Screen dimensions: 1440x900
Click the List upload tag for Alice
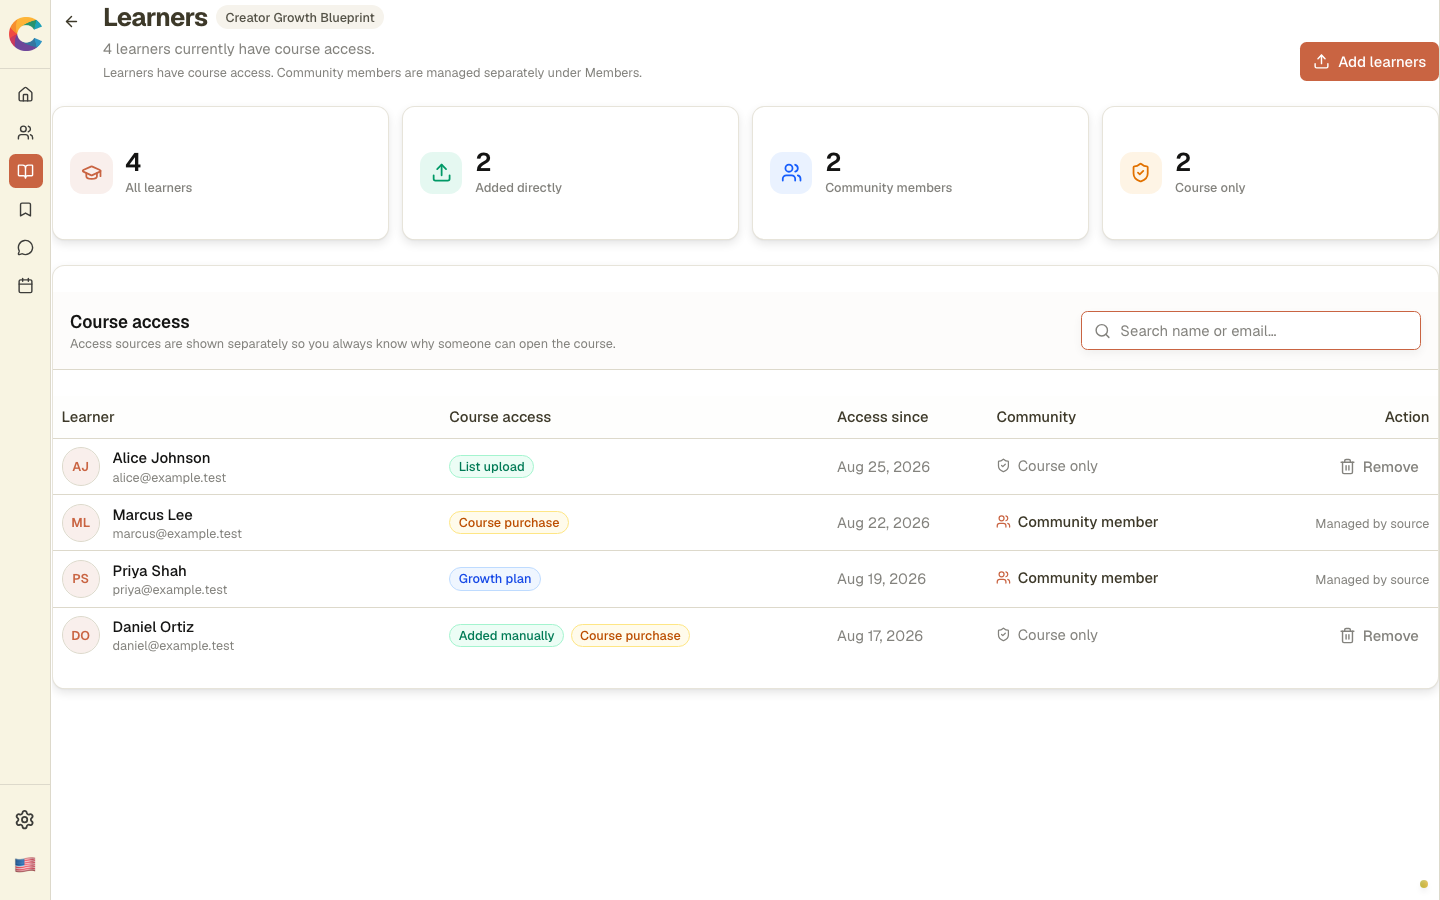491,467
